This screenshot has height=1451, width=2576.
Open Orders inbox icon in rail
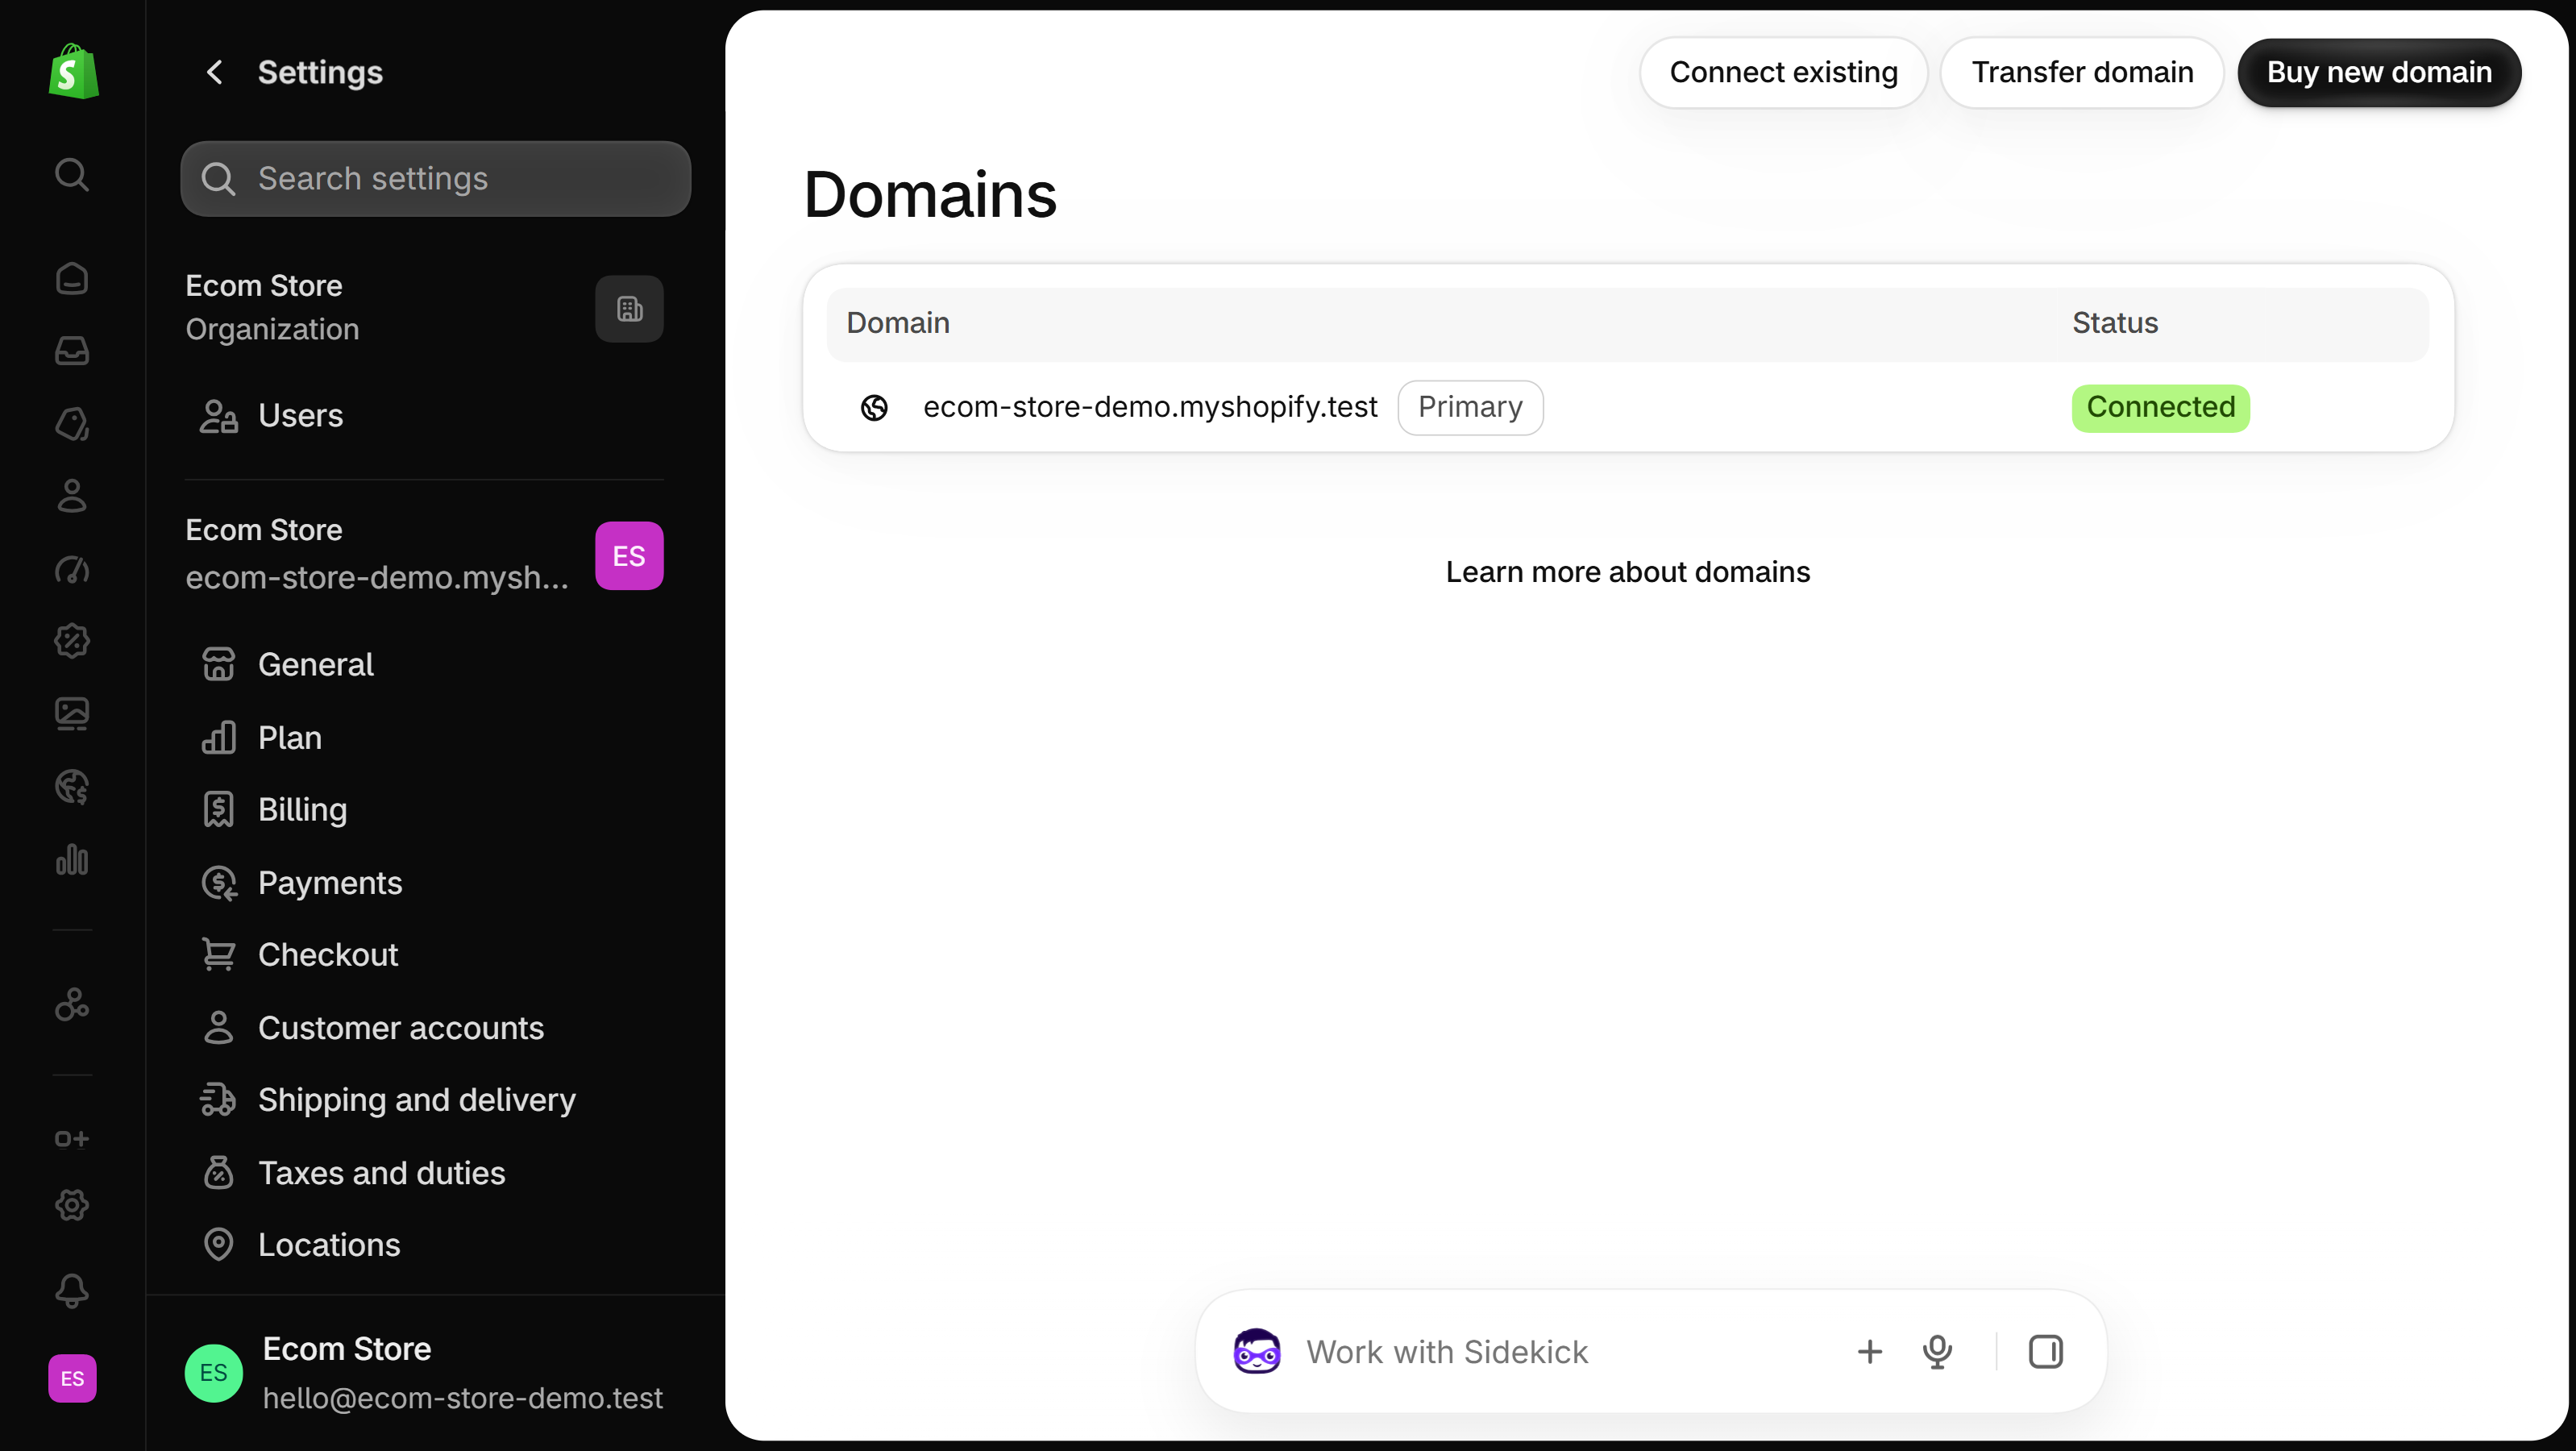click(x=72, y=351)
